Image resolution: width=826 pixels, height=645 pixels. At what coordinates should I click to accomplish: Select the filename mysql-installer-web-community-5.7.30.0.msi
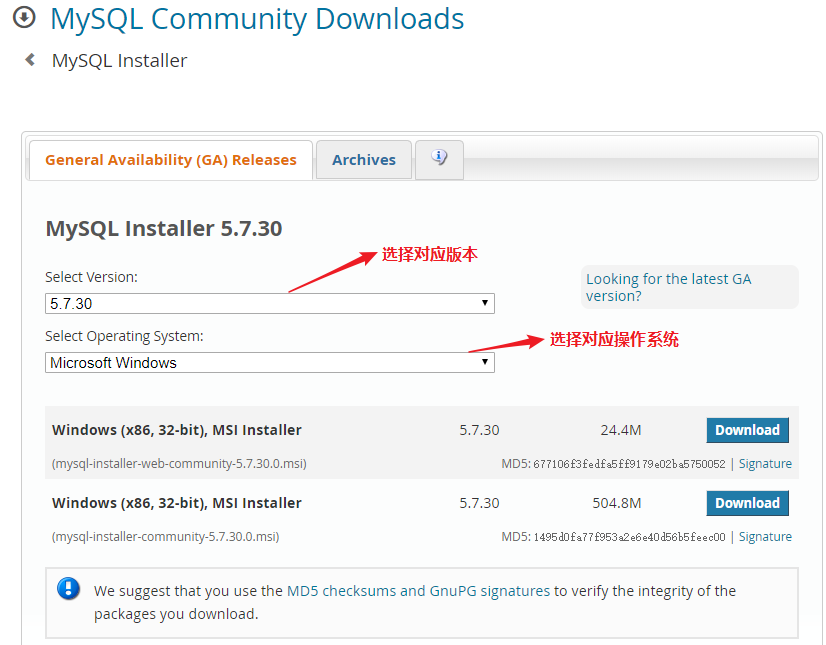pyautogui.click(x=179, y=464)
